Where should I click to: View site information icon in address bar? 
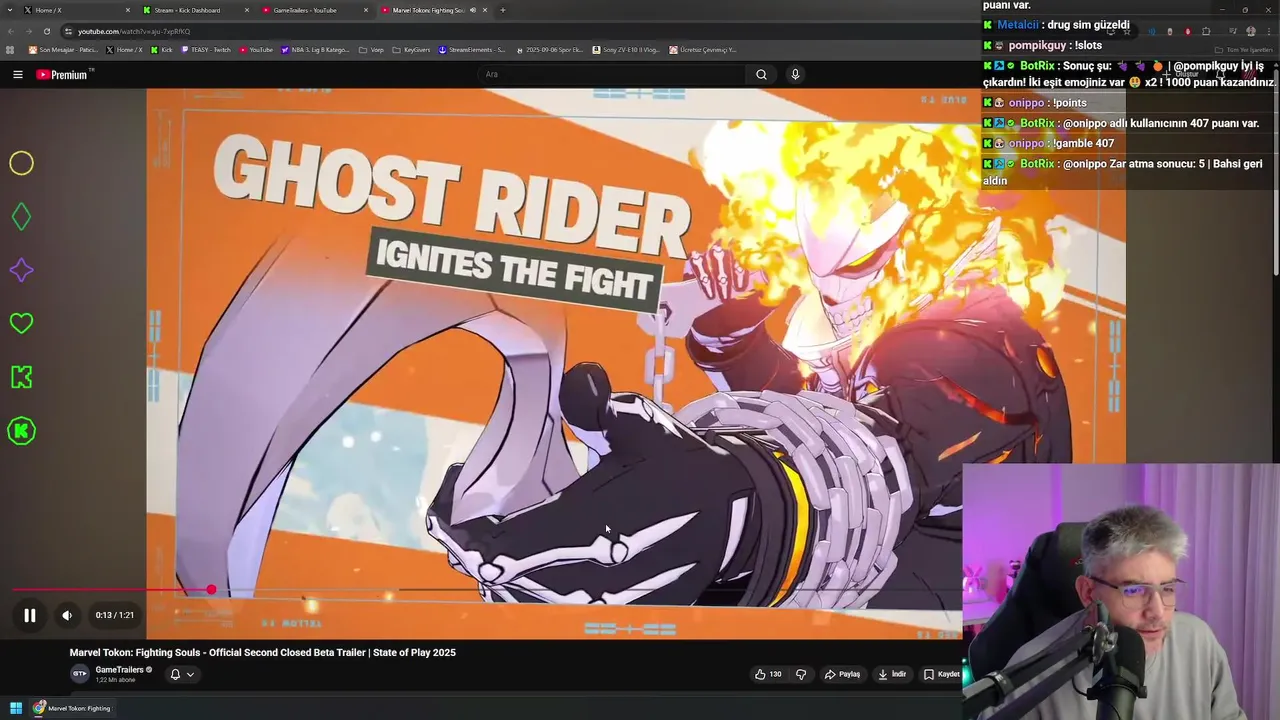68,31
